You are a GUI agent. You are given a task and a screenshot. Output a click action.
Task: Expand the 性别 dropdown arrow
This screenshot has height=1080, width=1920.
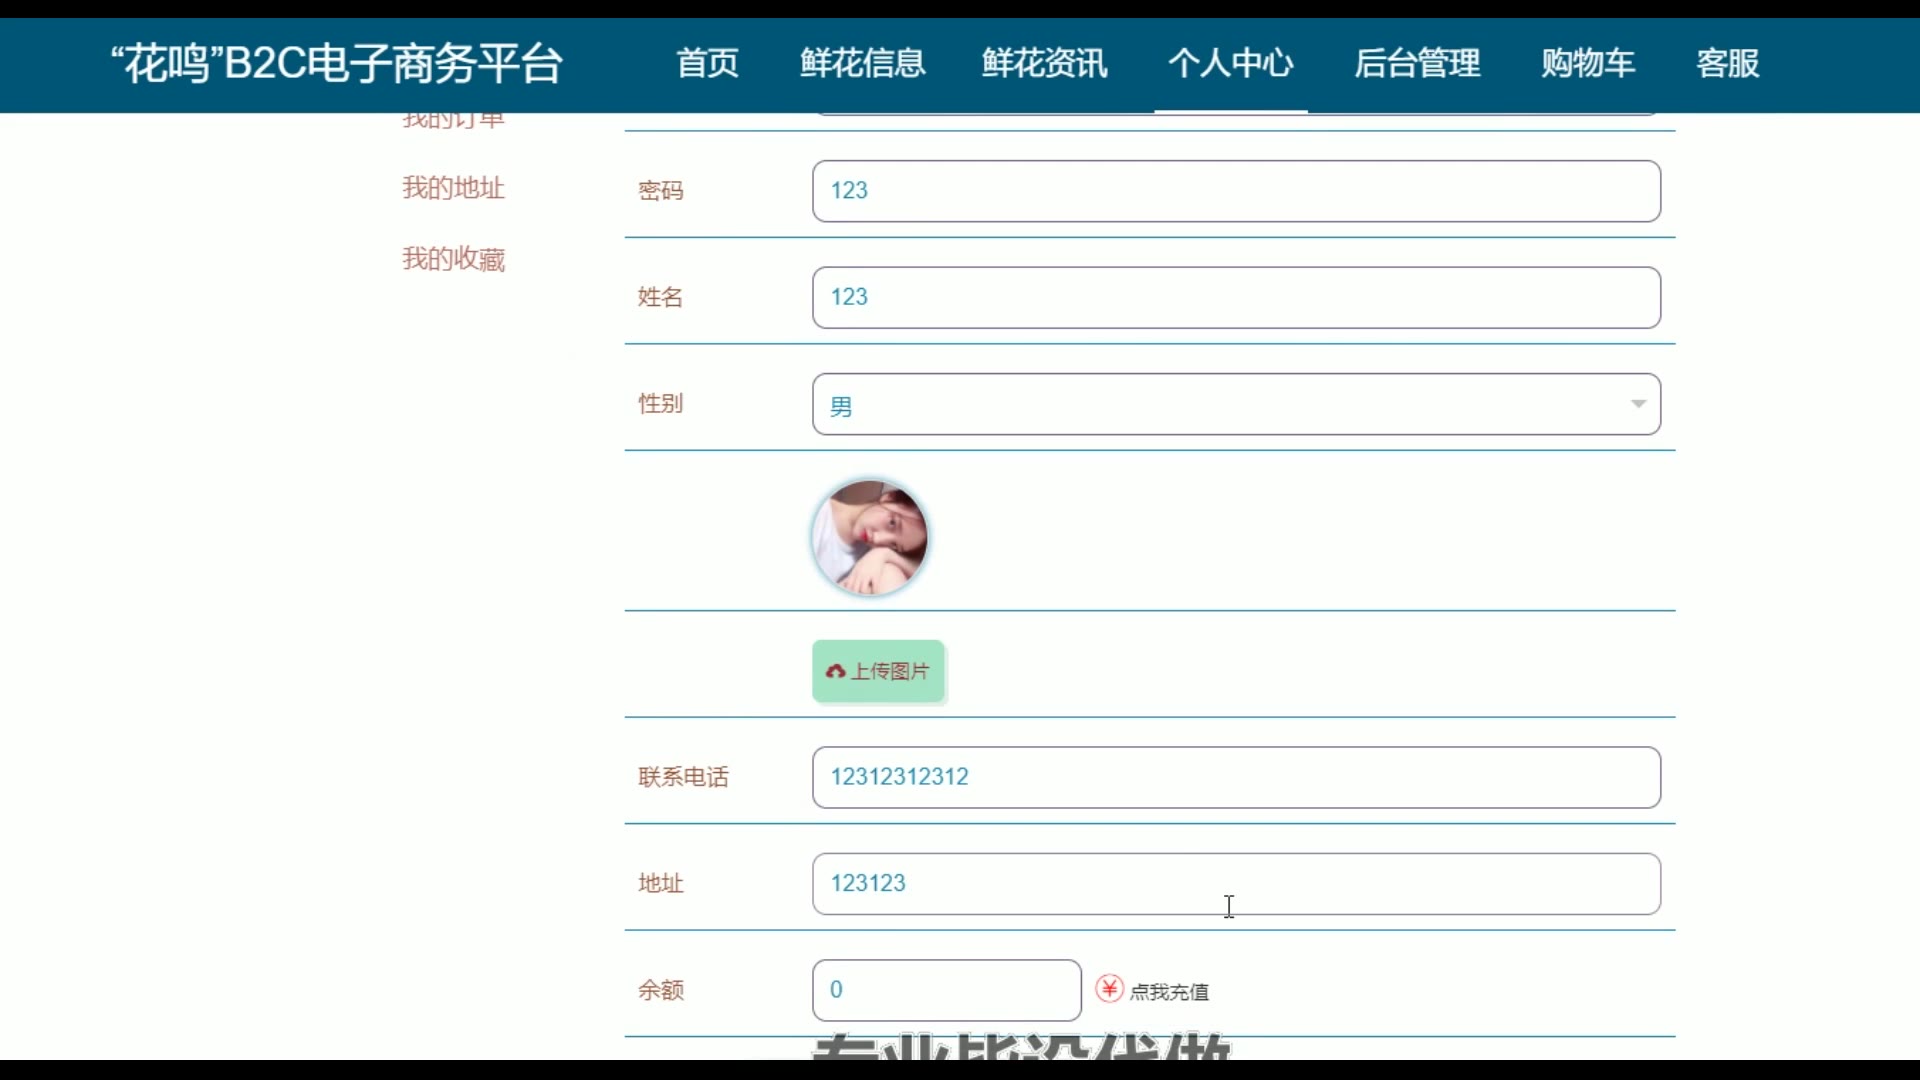[1638, 404]
